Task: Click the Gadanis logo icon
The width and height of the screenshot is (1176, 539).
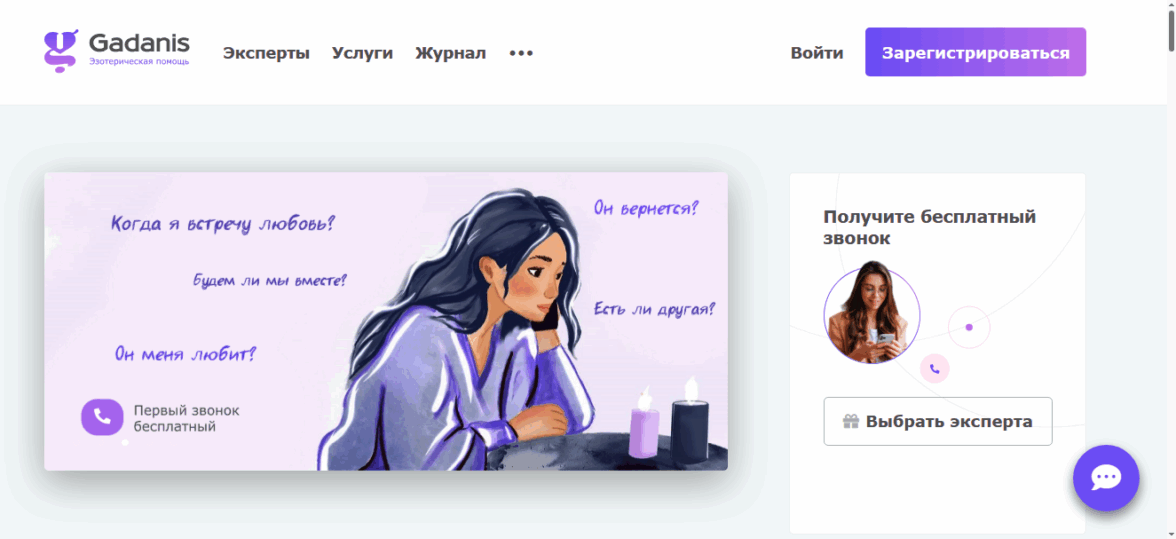Action: click(61, 51)
